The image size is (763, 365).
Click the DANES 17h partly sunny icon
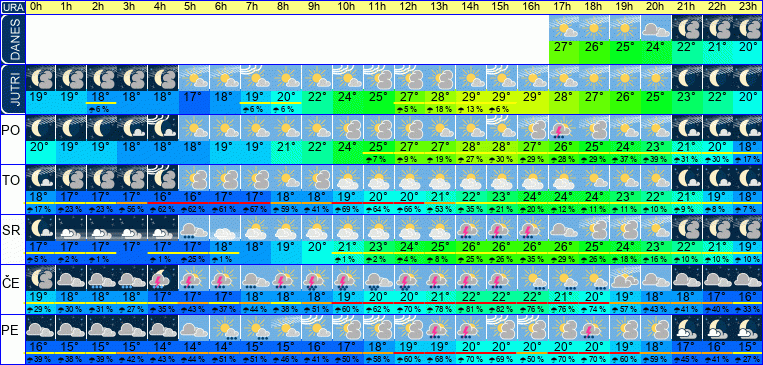563,28
